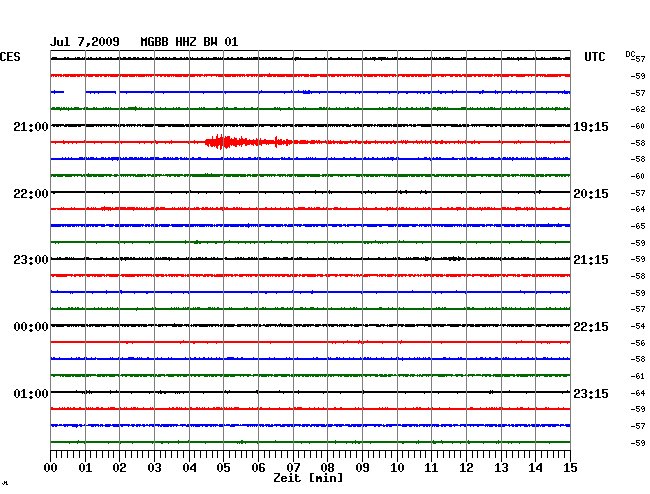
Task: Select the DC offset value -56
Action: click(638, 343)
